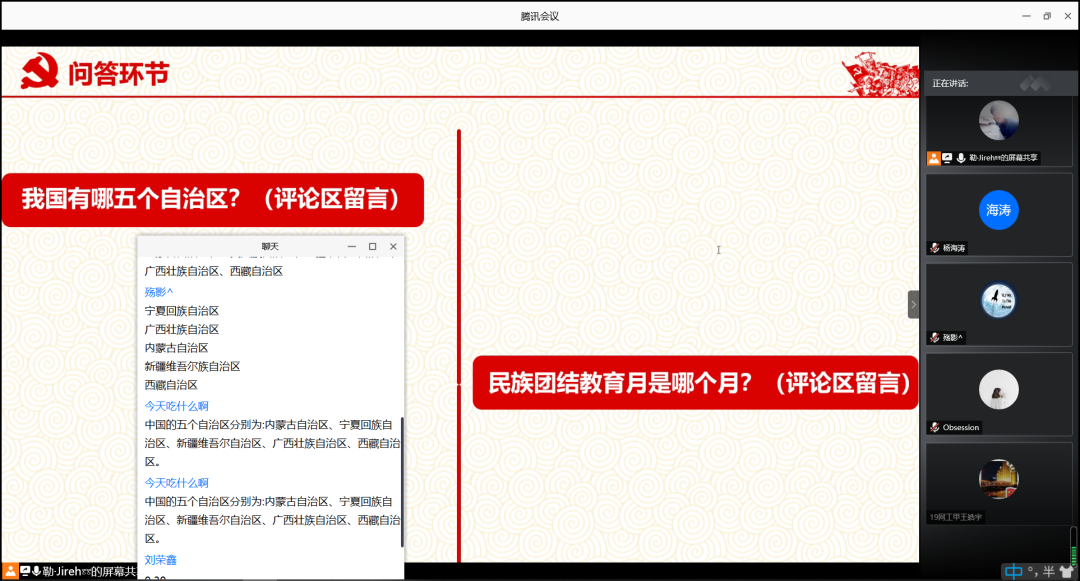The image size is (1080, 581).
Task: Click the orange host icon at bottom-left corner
Action: [x=11, y=571]
